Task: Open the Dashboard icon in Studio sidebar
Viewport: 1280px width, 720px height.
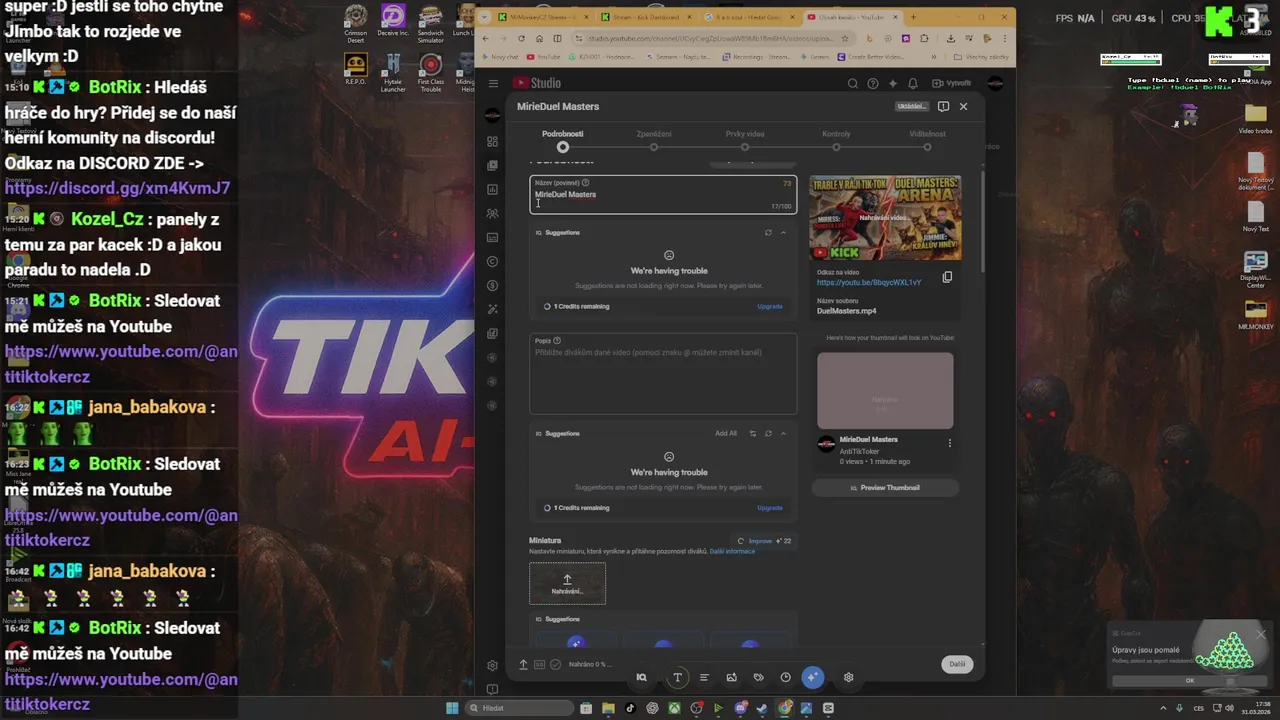Action: tap(492, 141)
